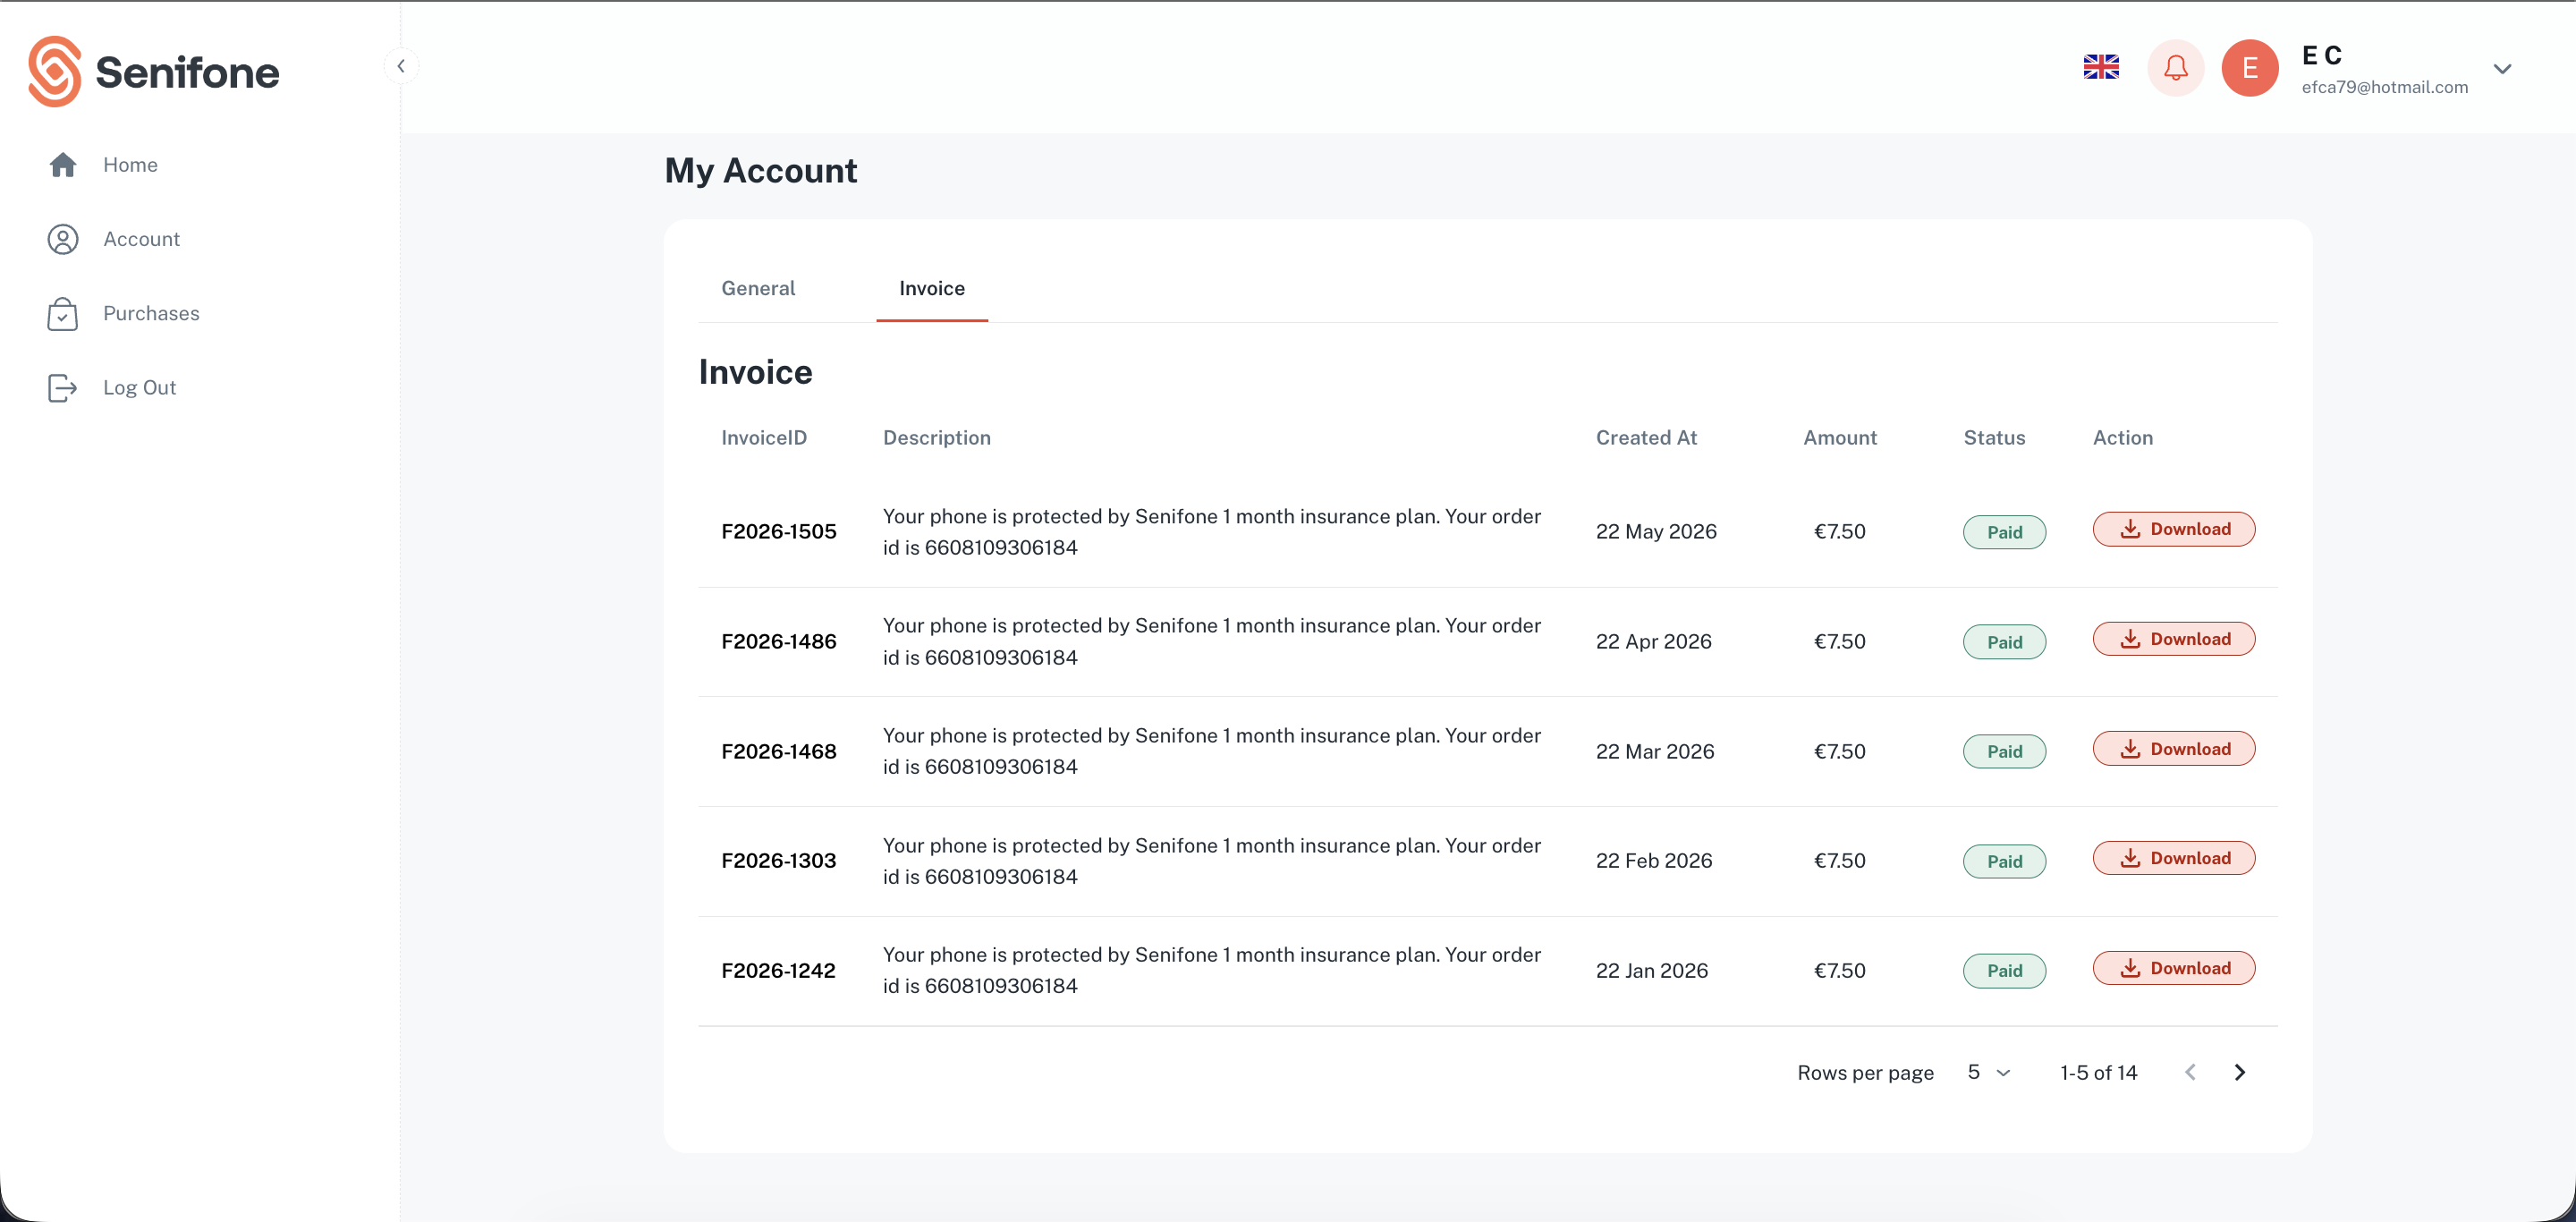Click the Amount column header
The height and width of the screenshot is (1222, 2576).
click(x=1840, y=437)
